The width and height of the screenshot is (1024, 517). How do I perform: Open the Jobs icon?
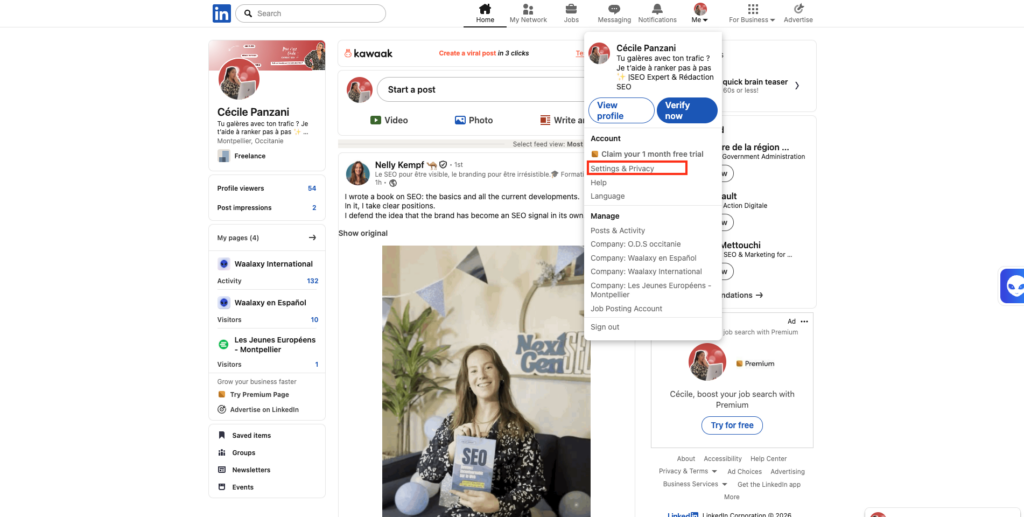coord(571,9)
